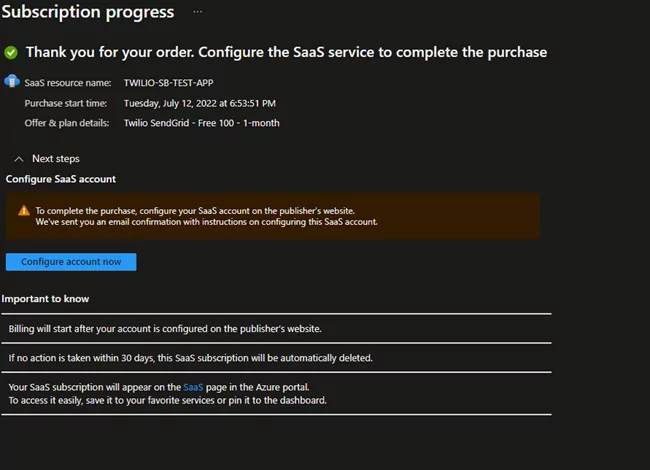Click the Purchase start time label
The width and height of the screenshot is (650, 470).
[x=65, y=103]
